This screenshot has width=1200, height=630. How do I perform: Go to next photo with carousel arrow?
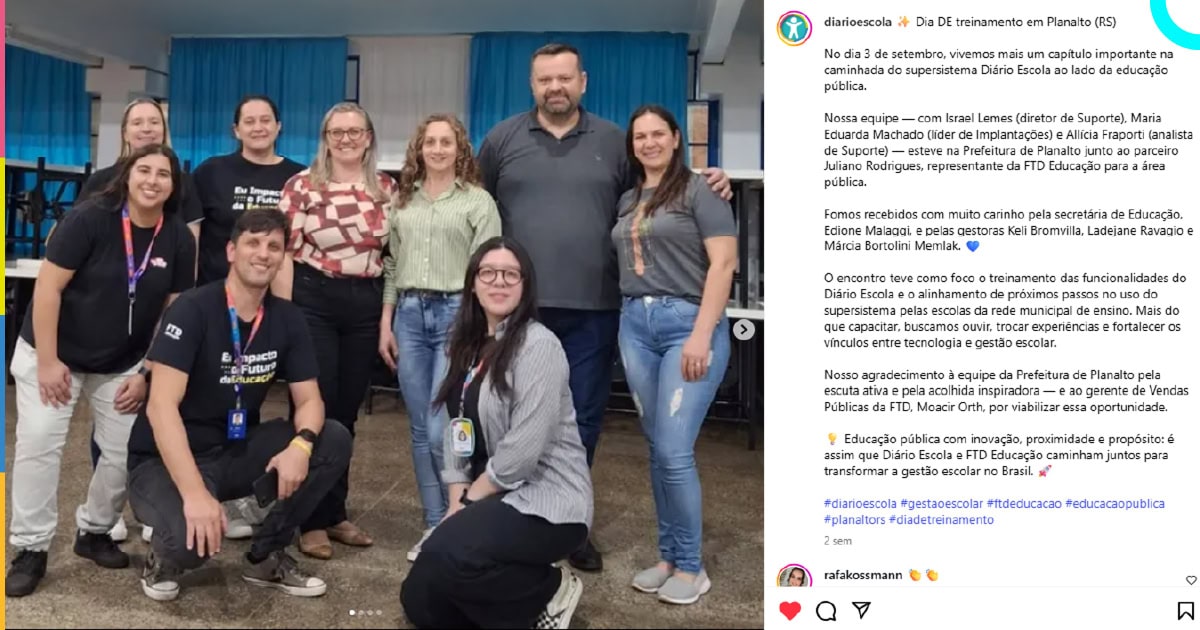[x=744, y=329]
